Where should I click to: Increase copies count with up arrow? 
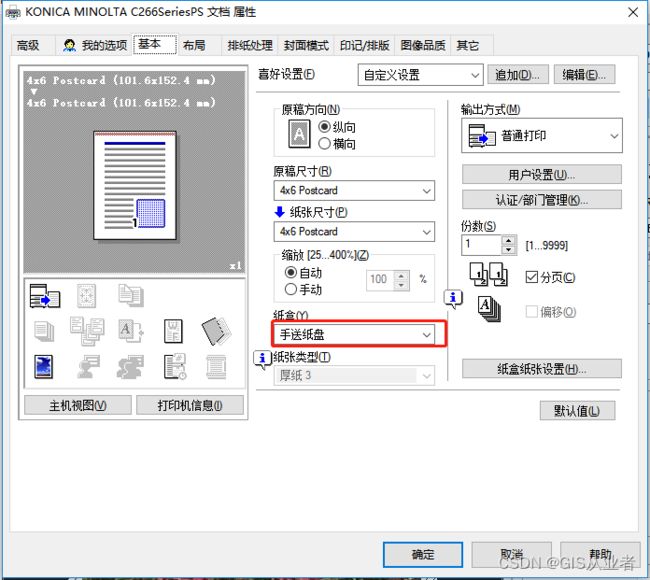[508, 240]
